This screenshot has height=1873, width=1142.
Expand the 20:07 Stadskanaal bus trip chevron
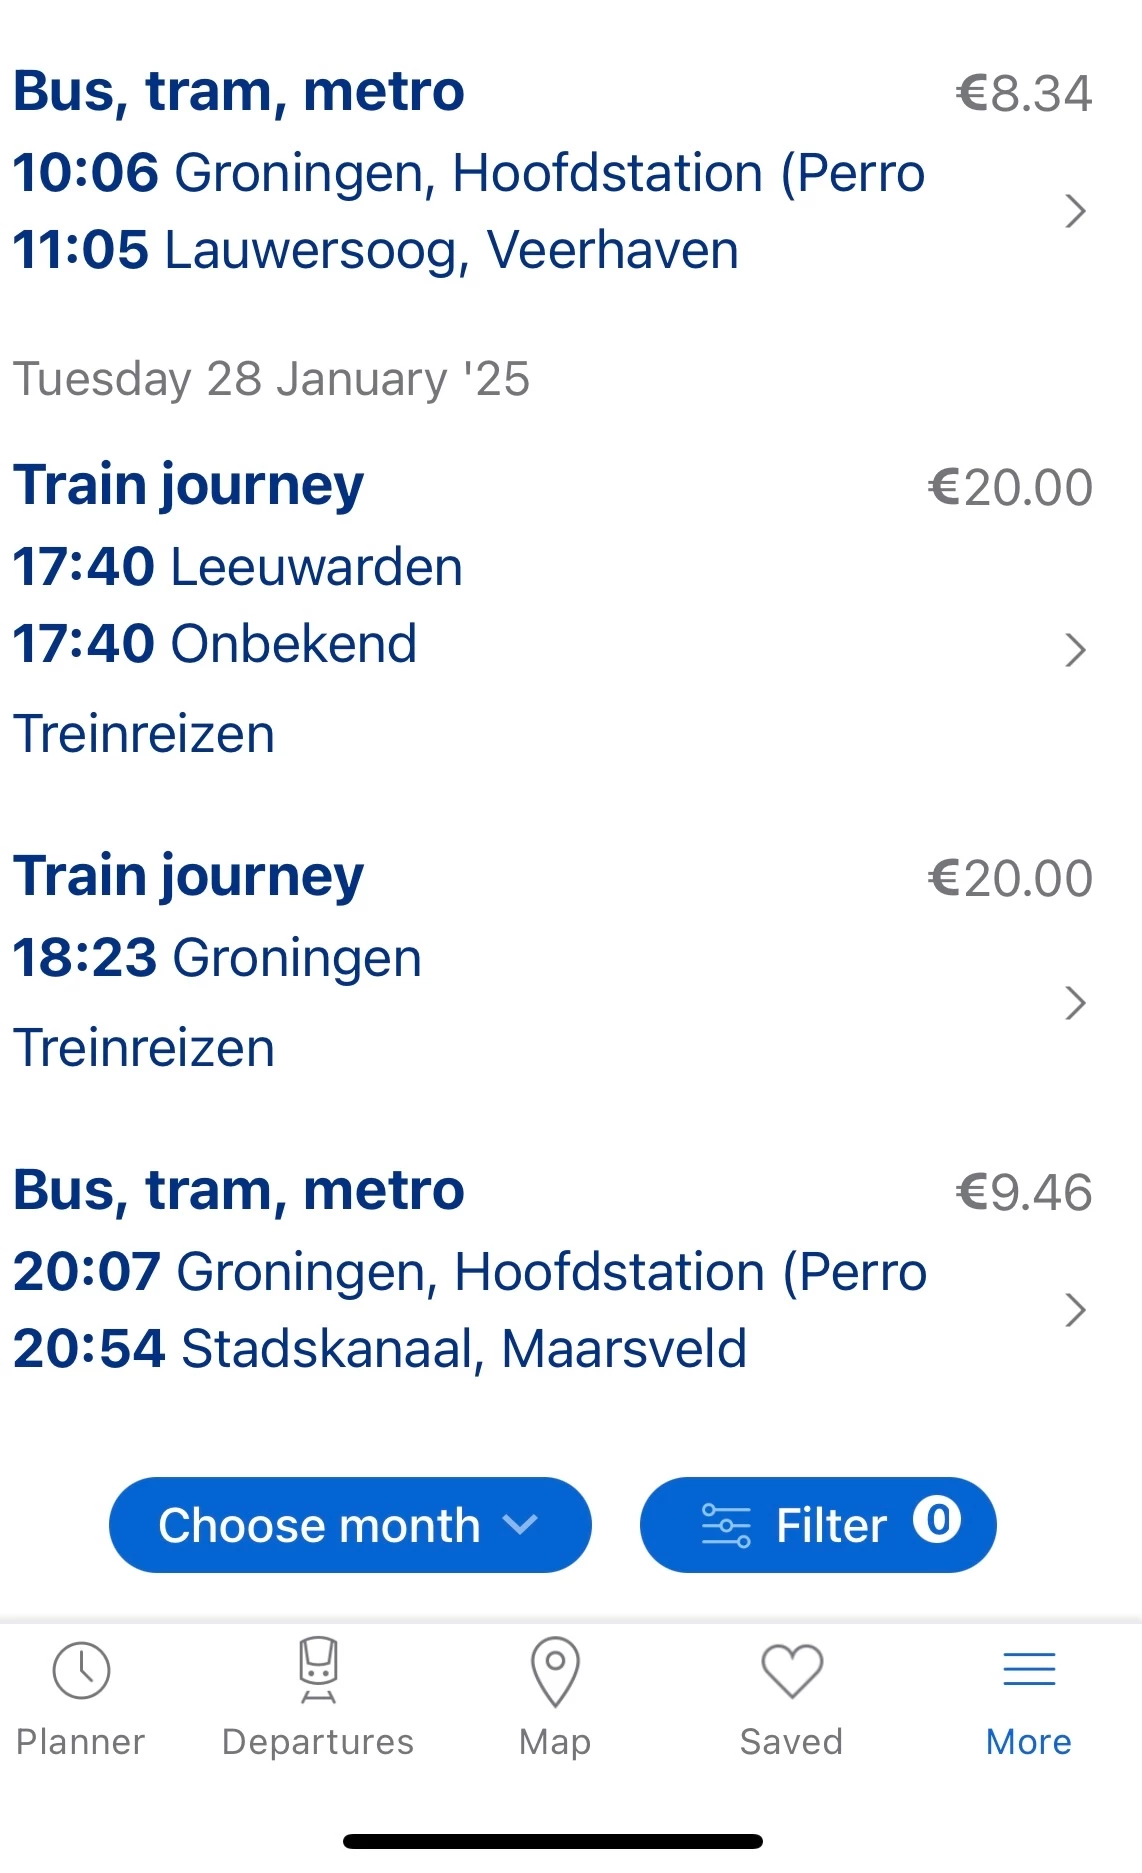point(1075,1310)
